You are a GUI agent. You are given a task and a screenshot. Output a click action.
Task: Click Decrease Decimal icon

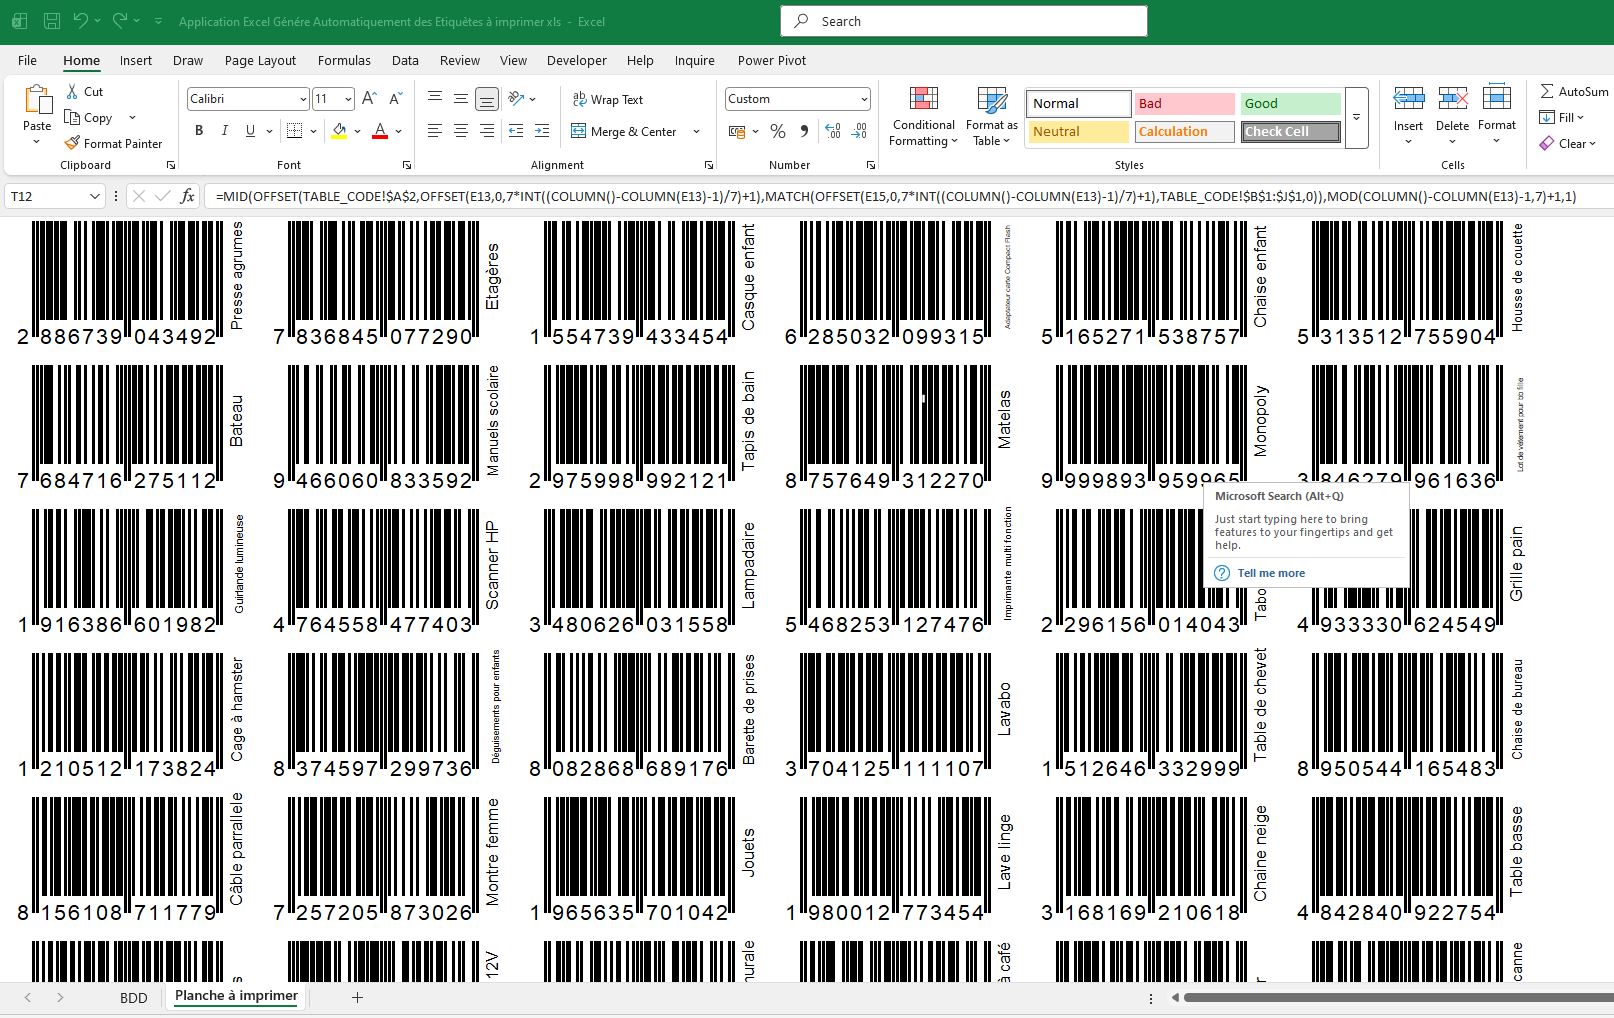tap(859, 131)
